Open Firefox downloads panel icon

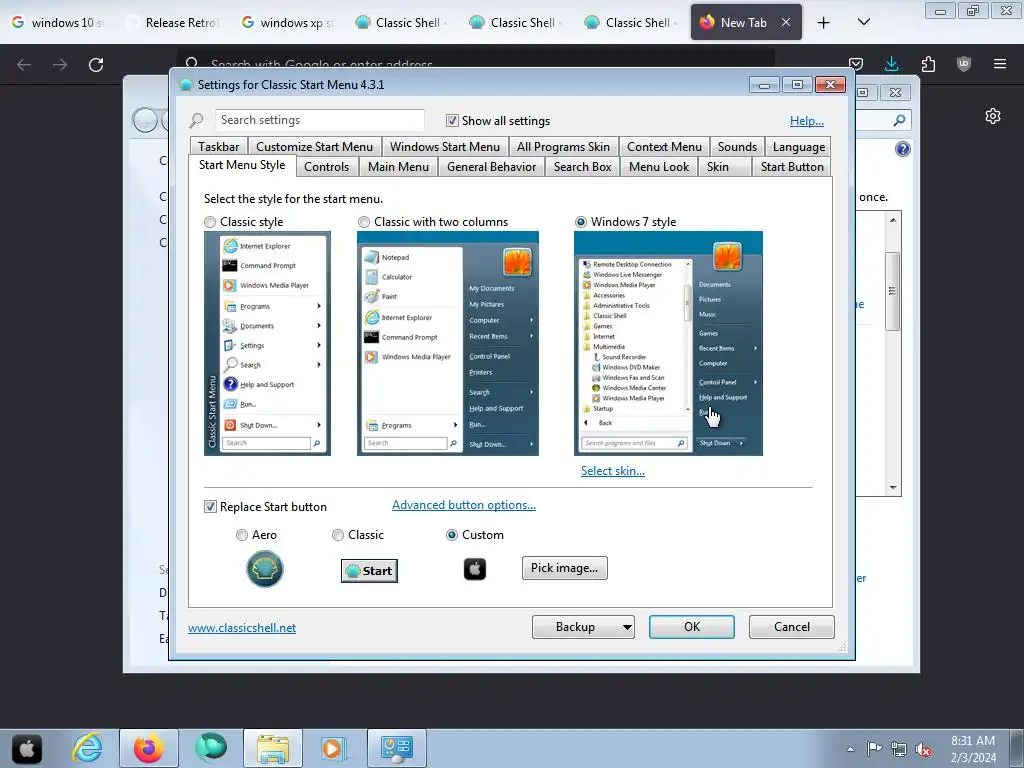tap(891, 64)
